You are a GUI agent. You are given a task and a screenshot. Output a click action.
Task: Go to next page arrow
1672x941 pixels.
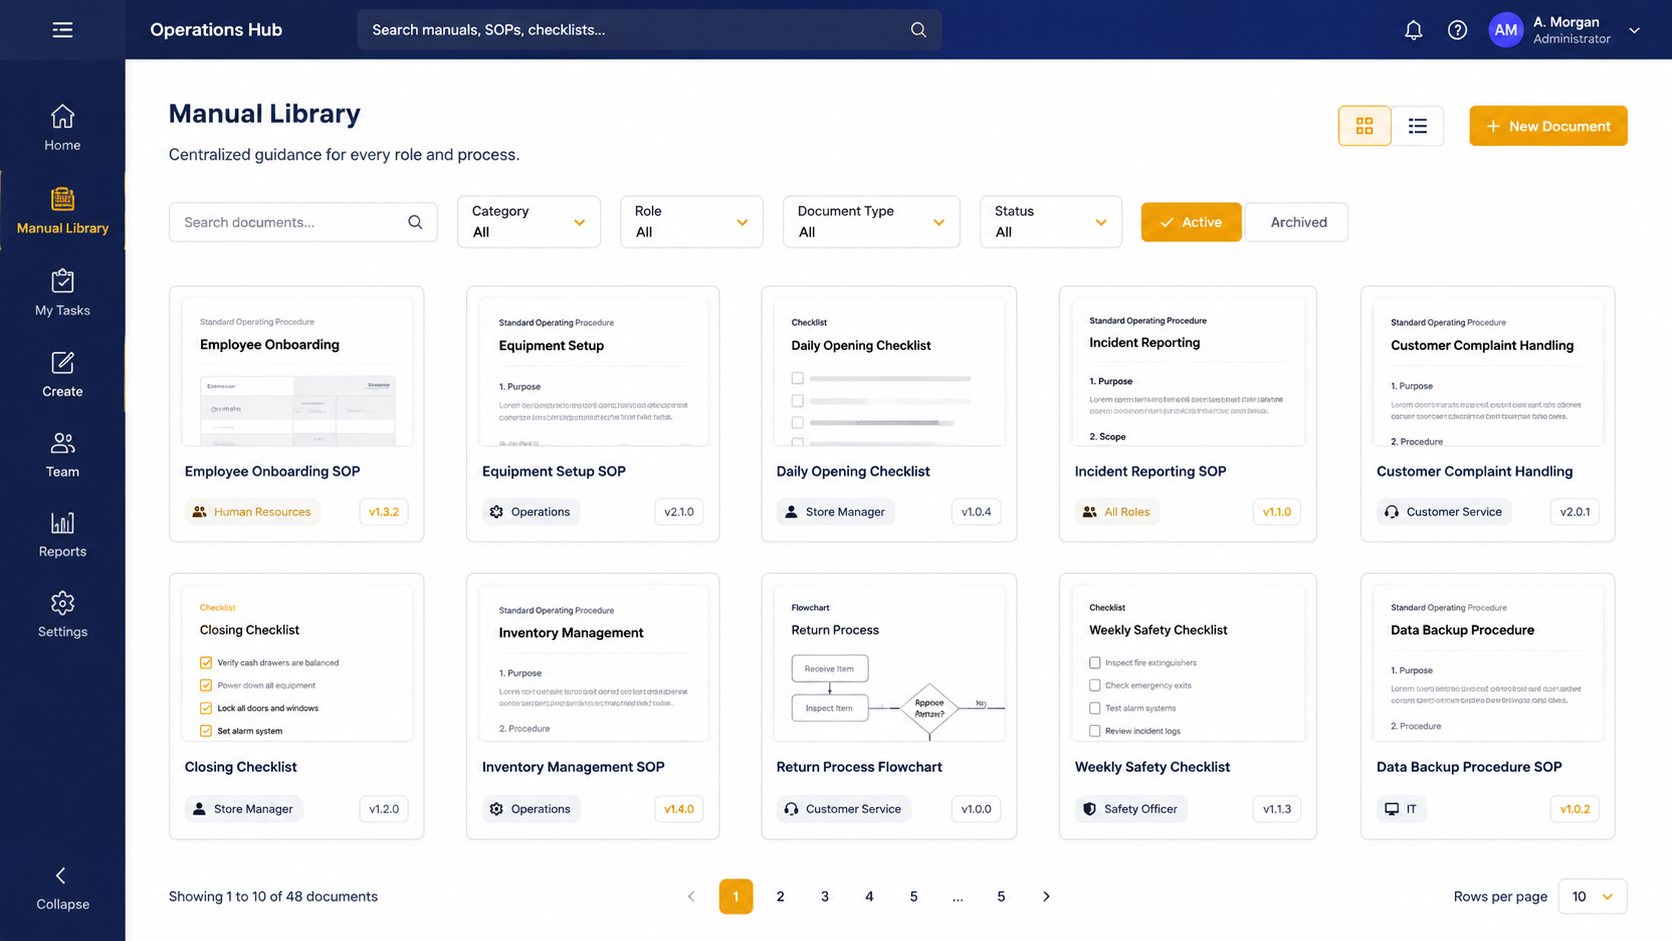[1046, 897]
